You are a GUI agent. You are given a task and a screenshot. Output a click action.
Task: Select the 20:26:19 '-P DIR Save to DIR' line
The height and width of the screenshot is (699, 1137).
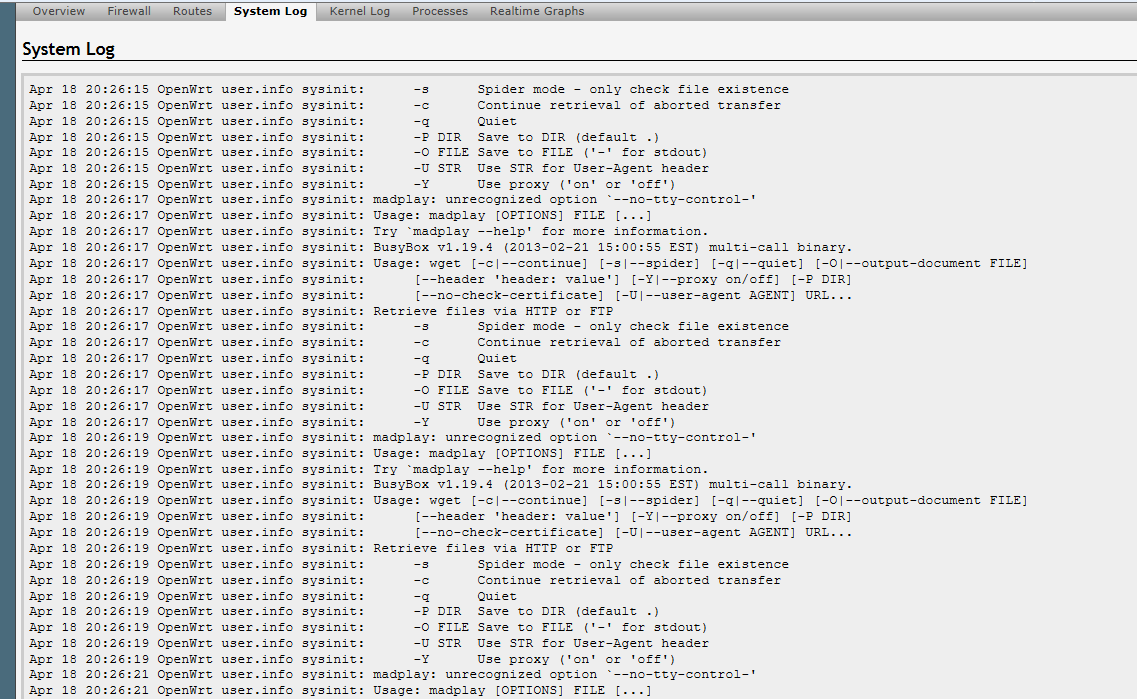(344, 611)
